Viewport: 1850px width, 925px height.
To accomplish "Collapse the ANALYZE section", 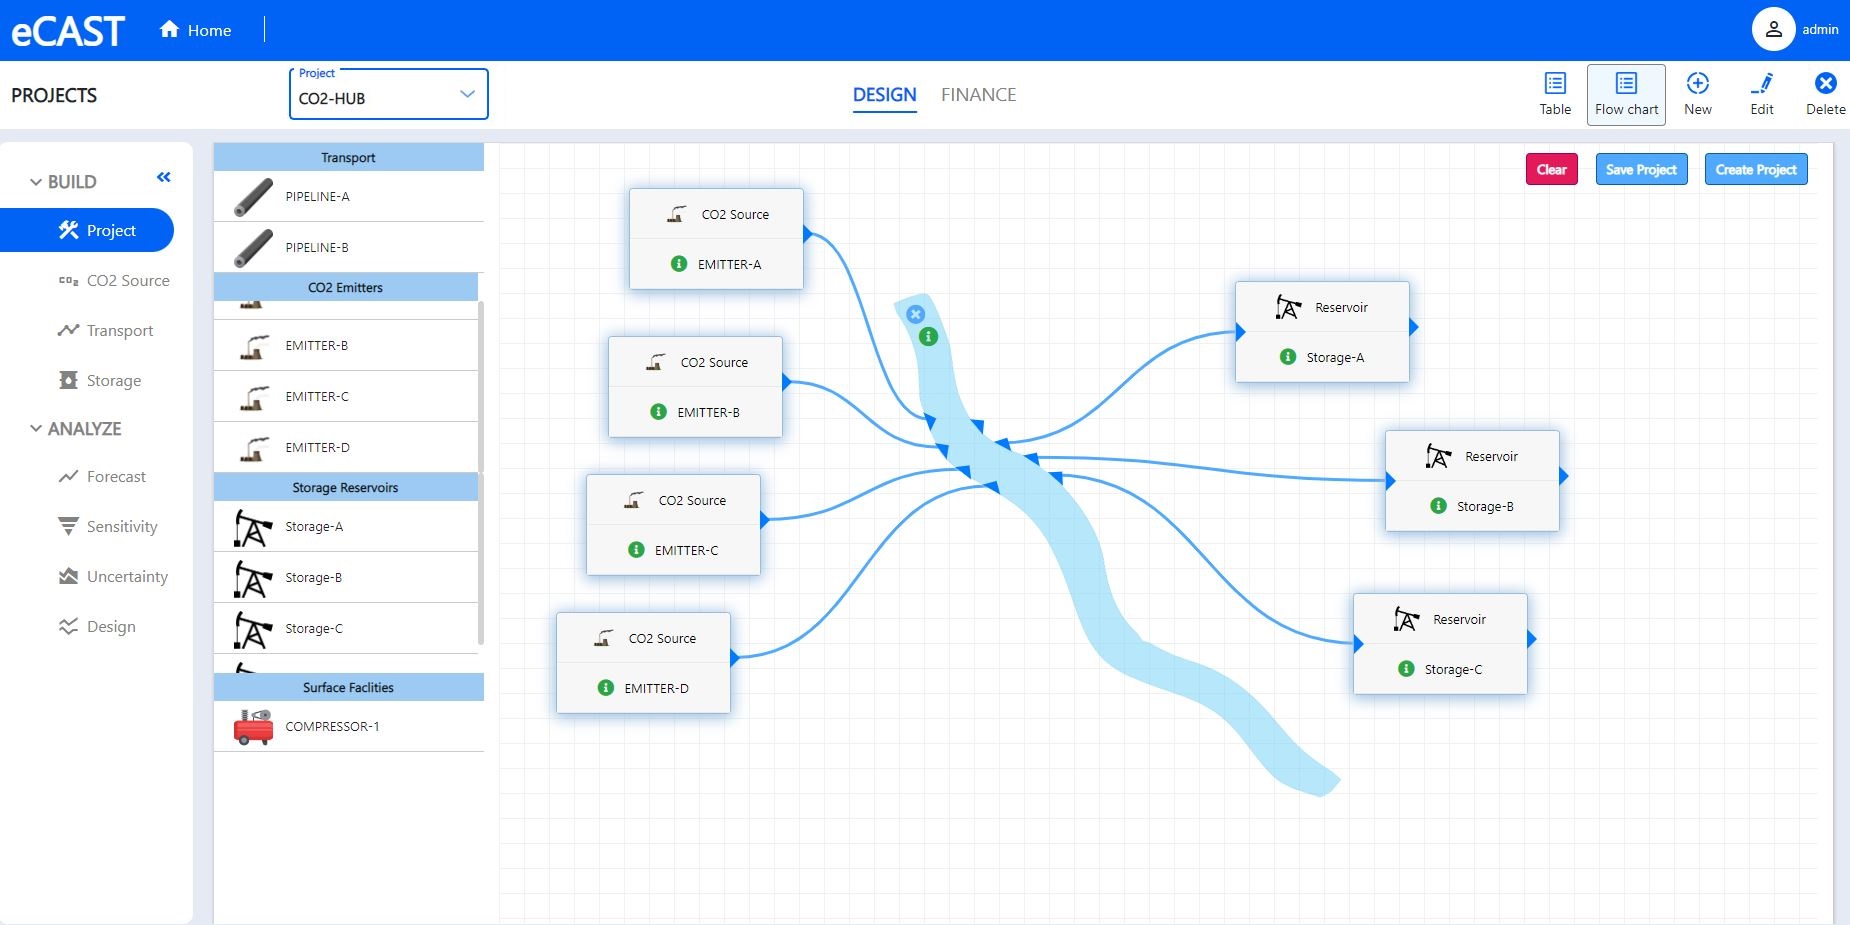I will [x=36, y=429].
